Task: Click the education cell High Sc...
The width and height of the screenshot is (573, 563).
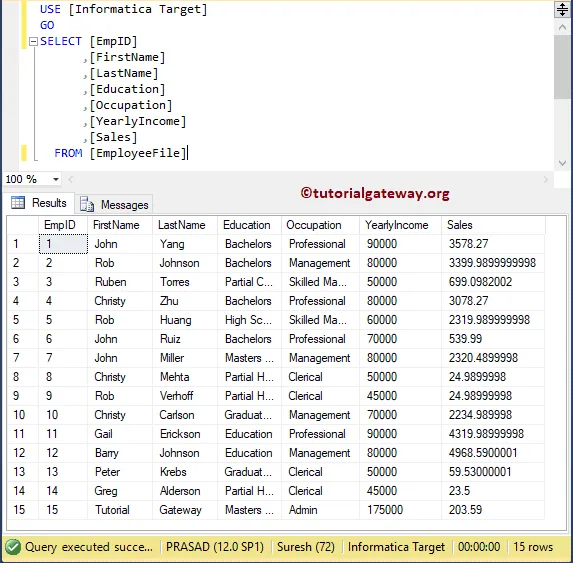Action: 249,320
